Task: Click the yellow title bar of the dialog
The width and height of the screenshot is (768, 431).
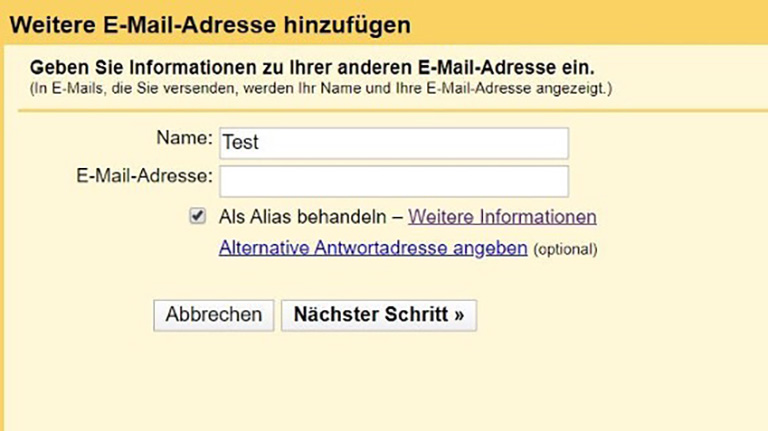Action: pyautogui.click(x=600, y=25)
